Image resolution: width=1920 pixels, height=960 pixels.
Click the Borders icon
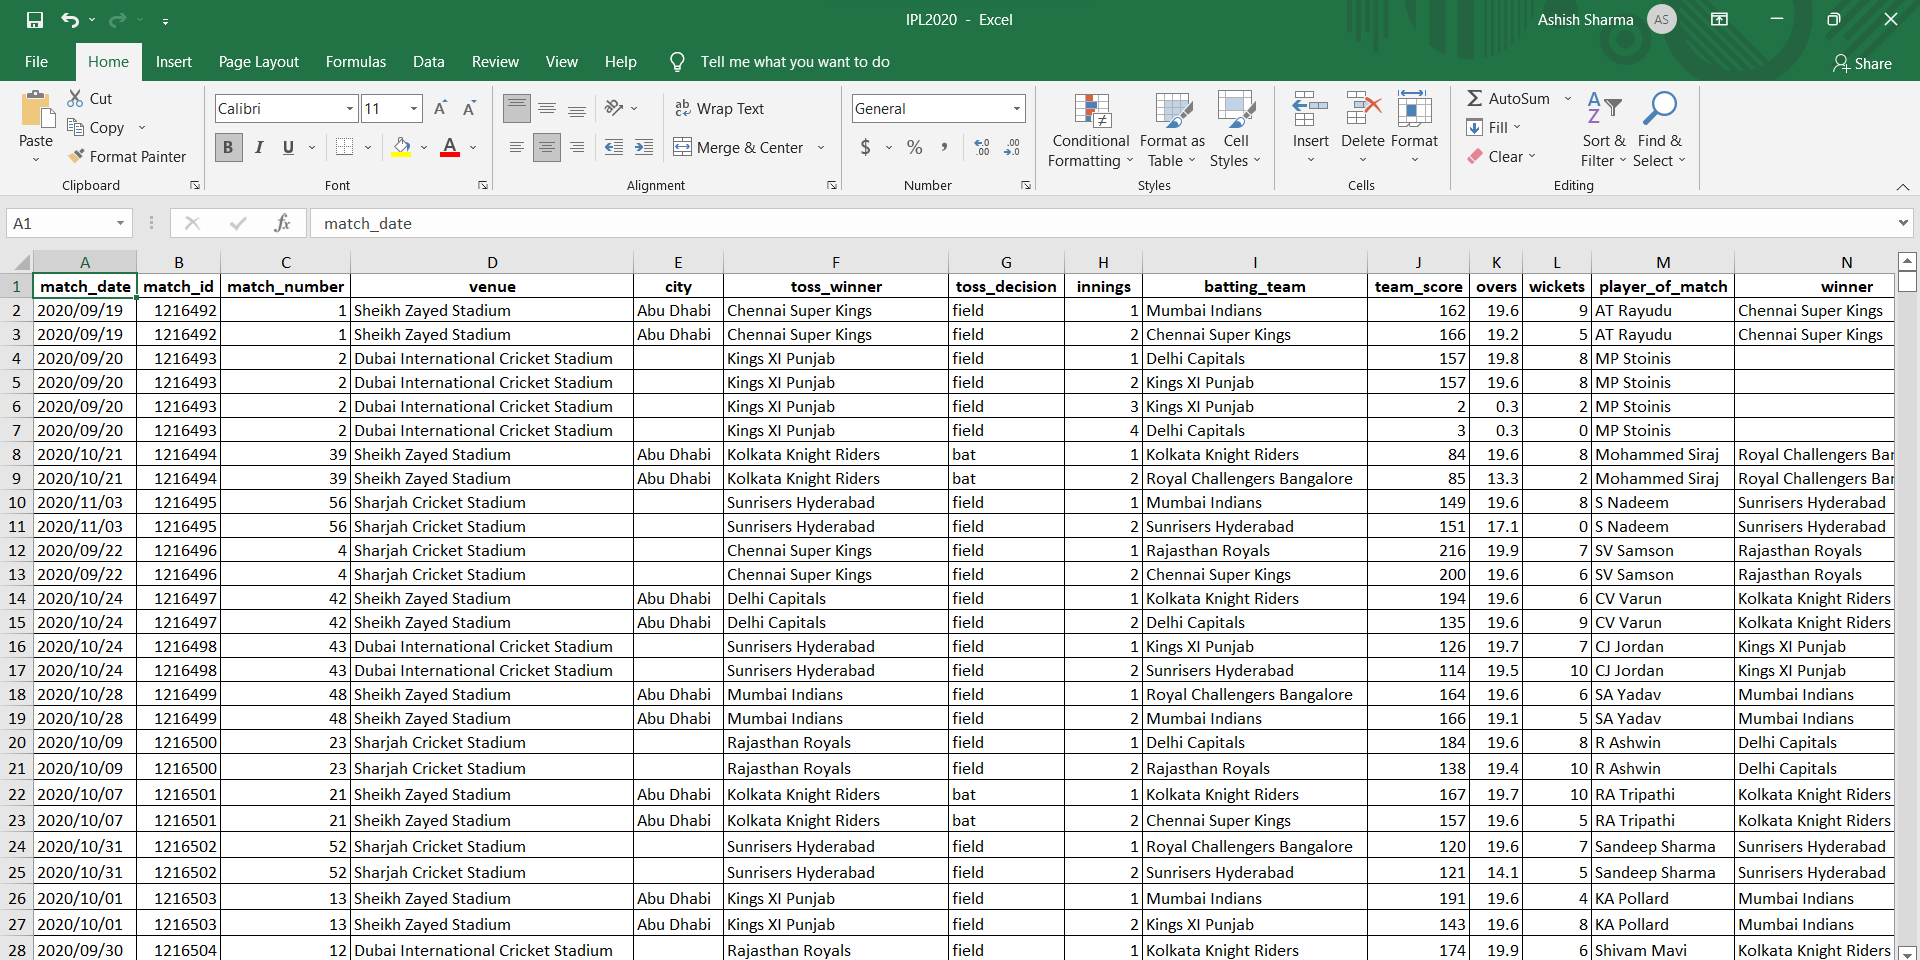tap(345, 147)
